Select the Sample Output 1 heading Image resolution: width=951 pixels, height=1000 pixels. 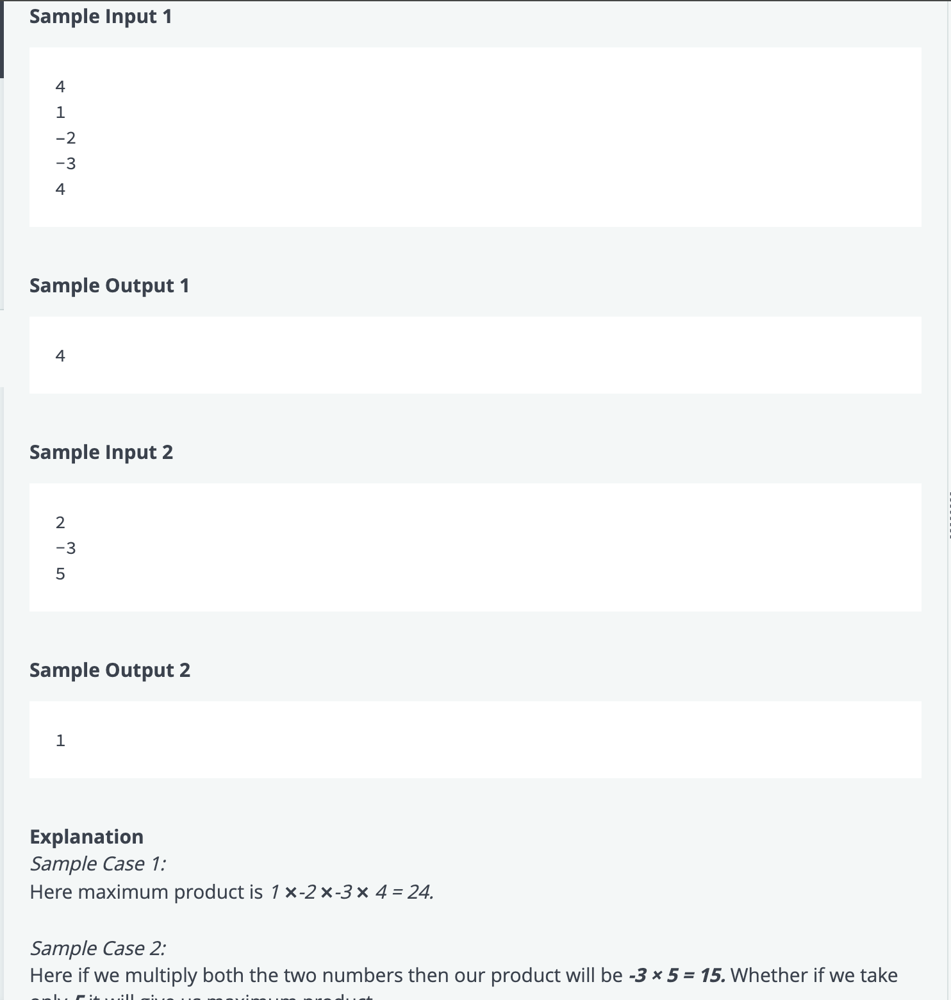tap(109, 286)
